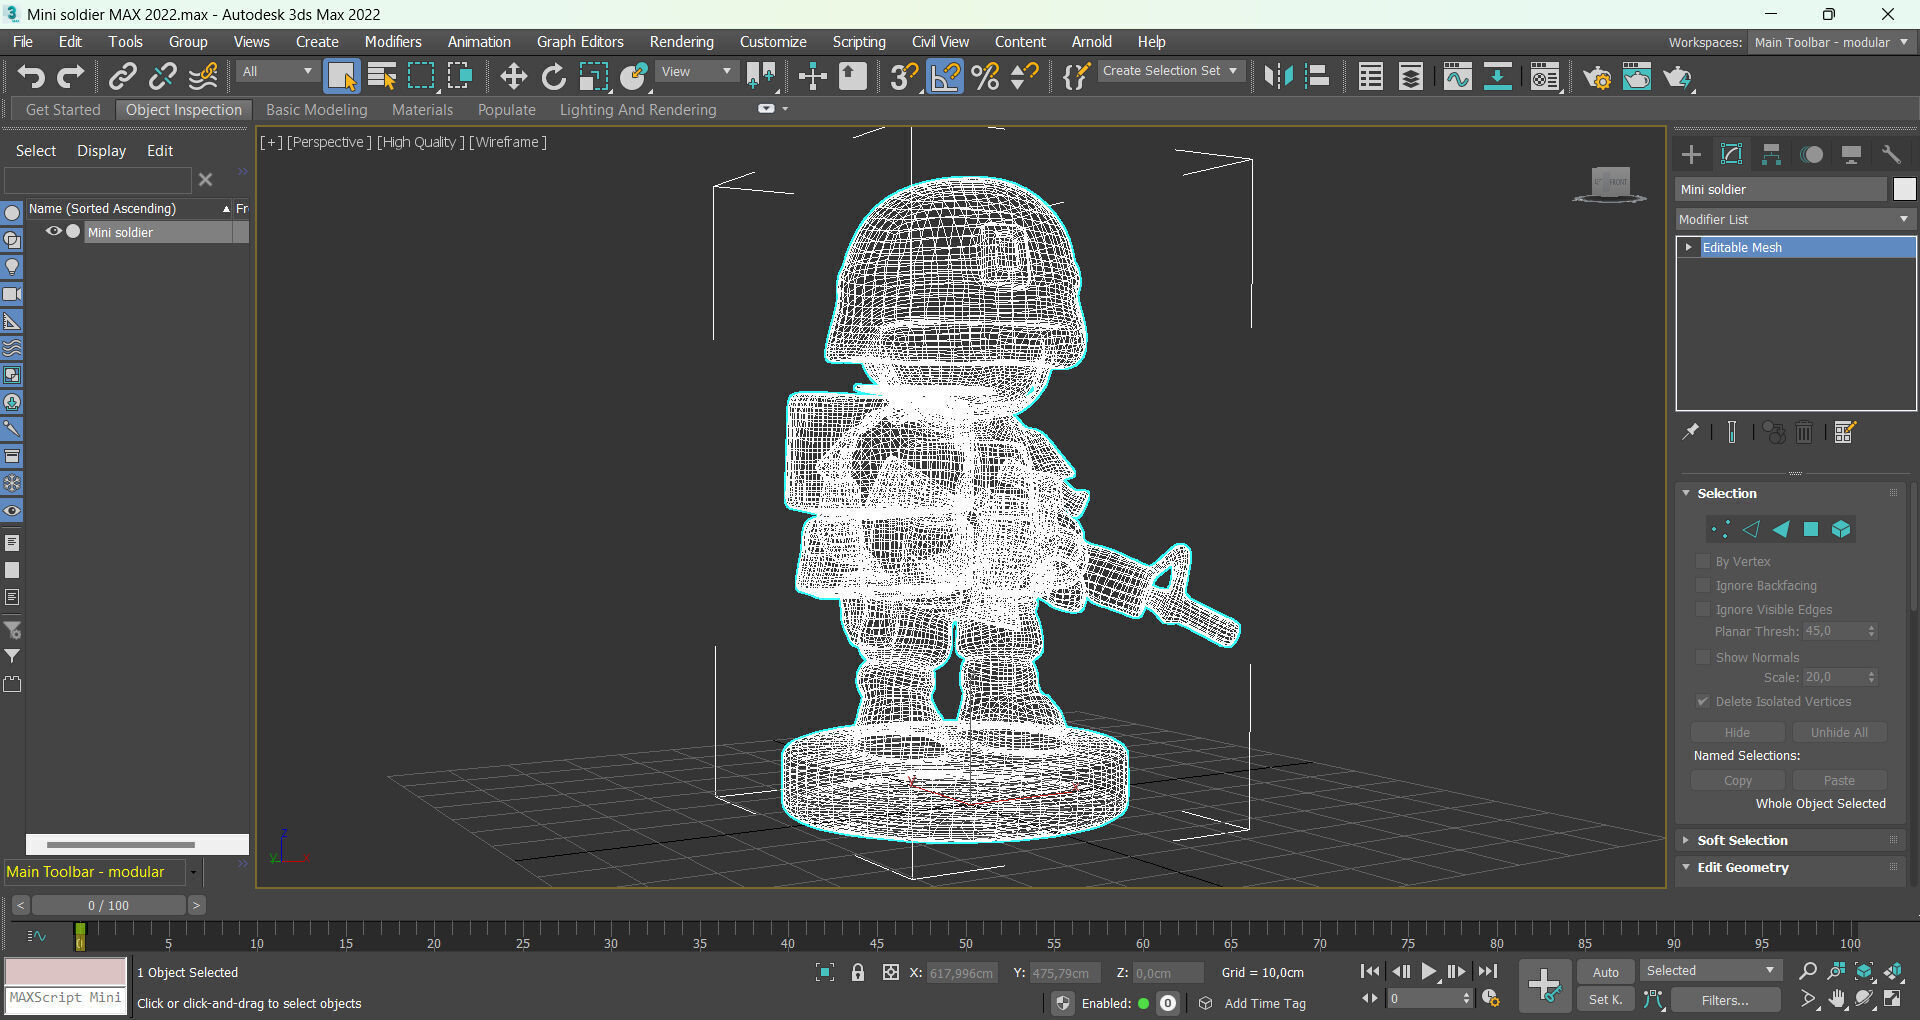Click the Redo arrow icon
Viewport: 1920px width, 1020px height.
tap(70, 77)
